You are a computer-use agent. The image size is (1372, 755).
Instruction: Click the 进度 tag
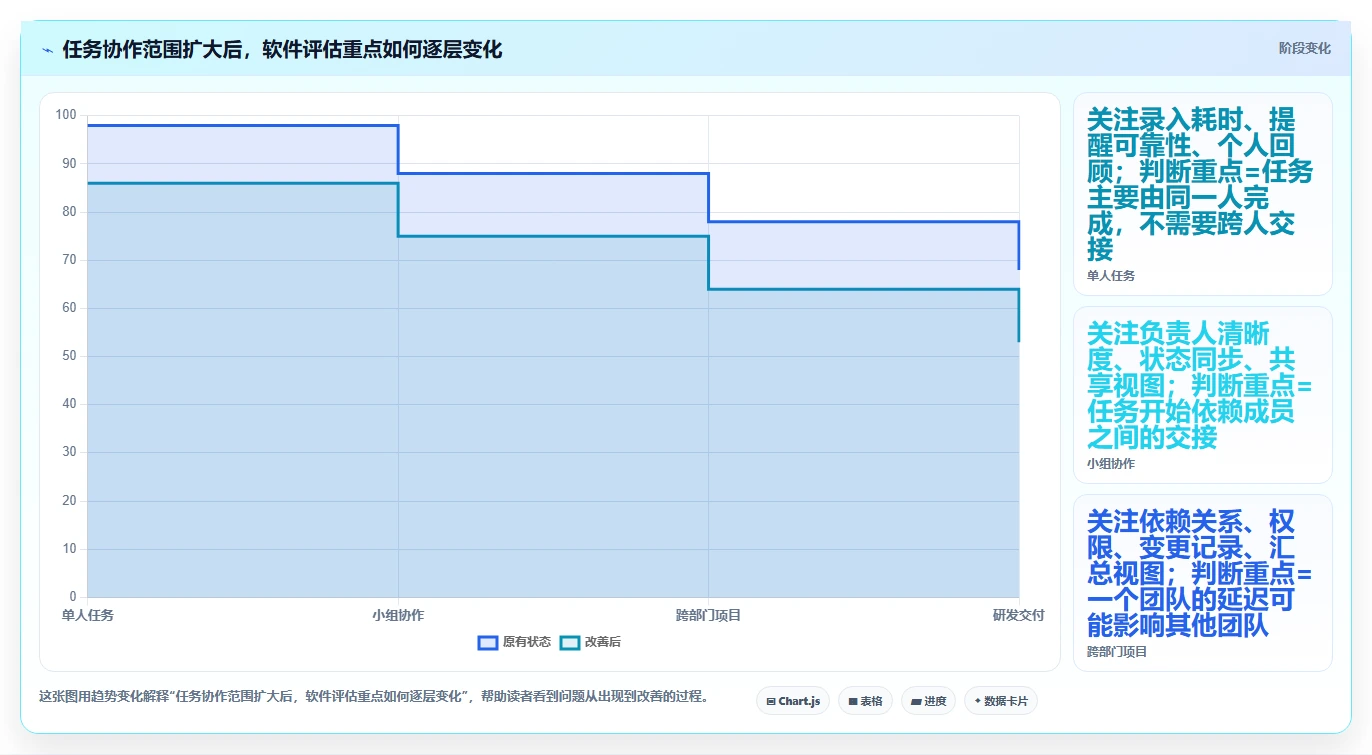click(x=928, y=701)
